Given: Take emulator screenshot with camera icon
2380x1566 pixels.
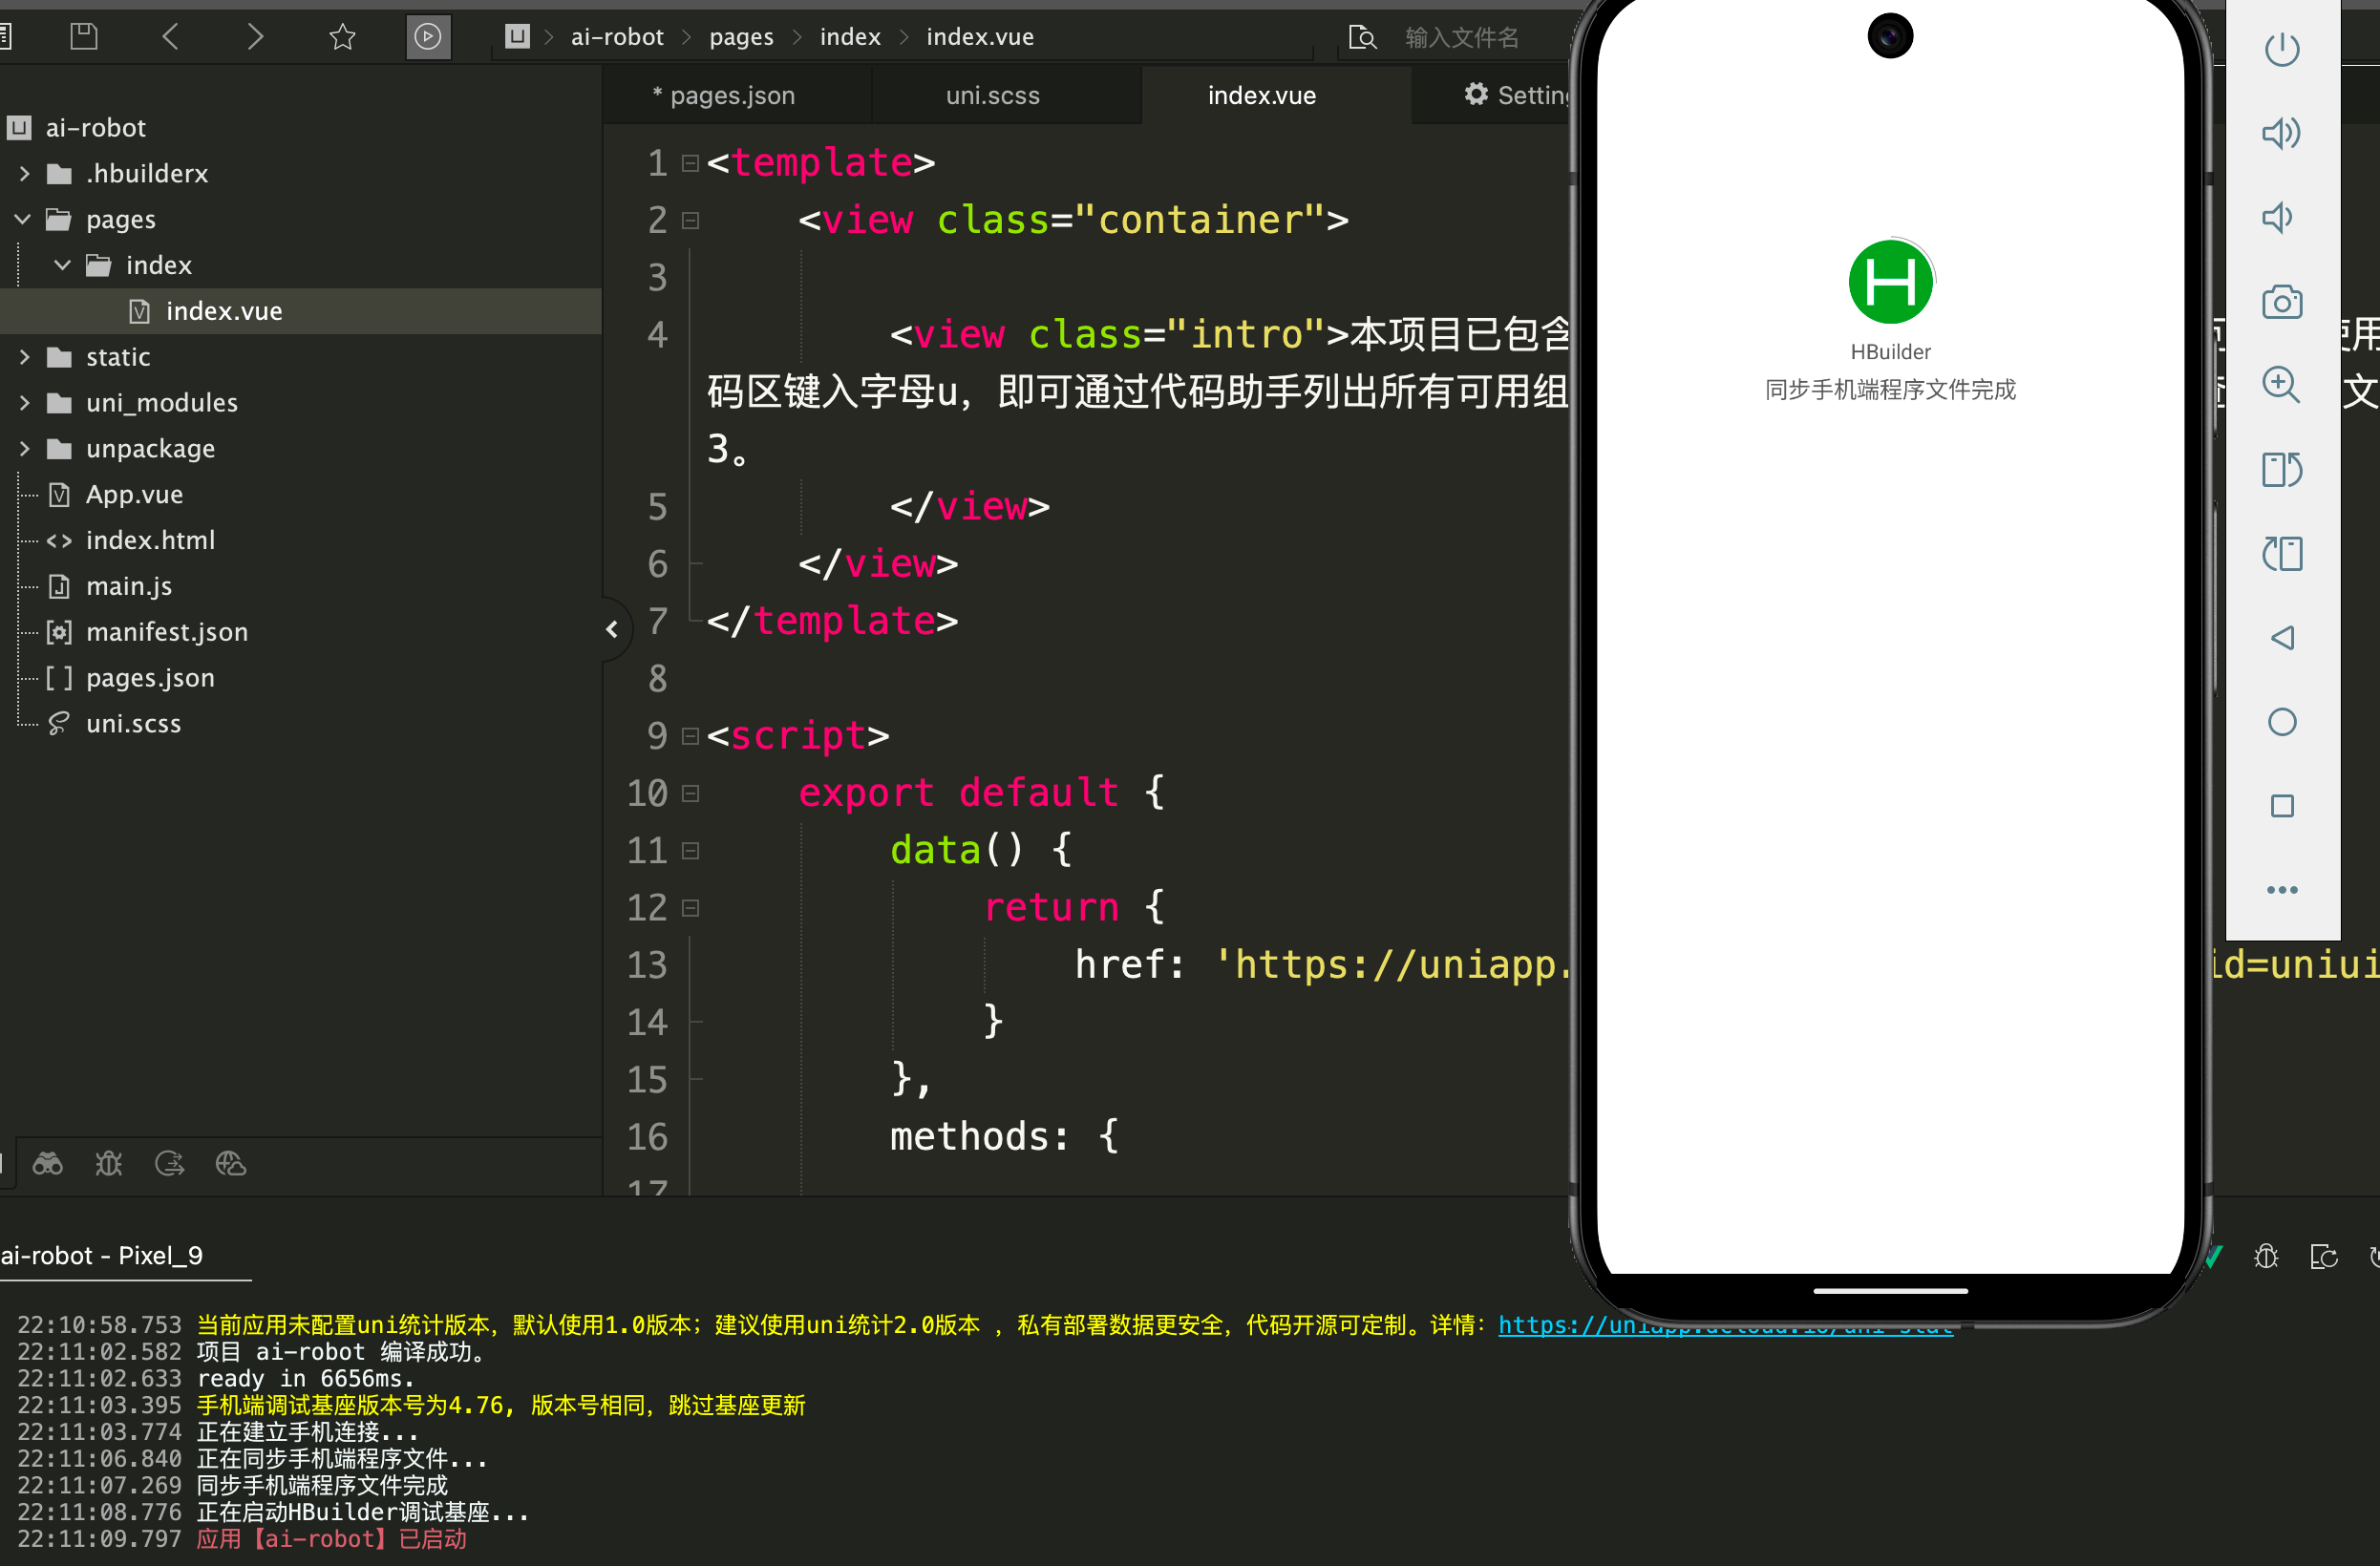Looking at the screenshot, I should 2281,301.
